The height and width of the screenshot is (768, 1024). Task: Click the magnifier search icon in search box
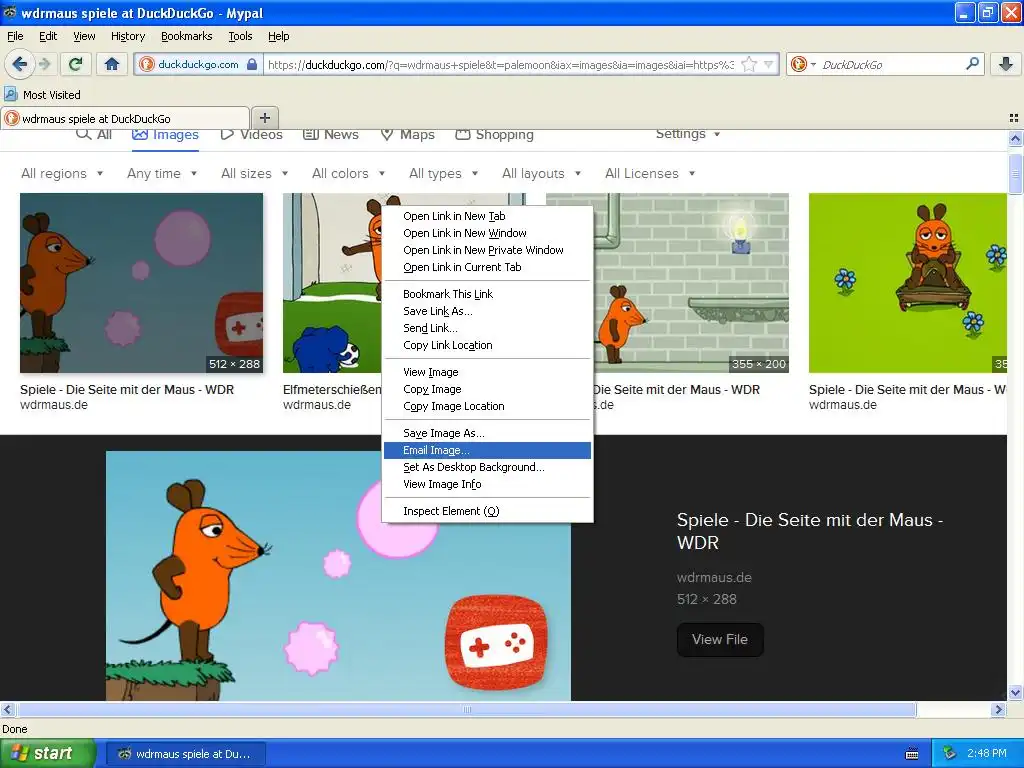pos(972,63)
